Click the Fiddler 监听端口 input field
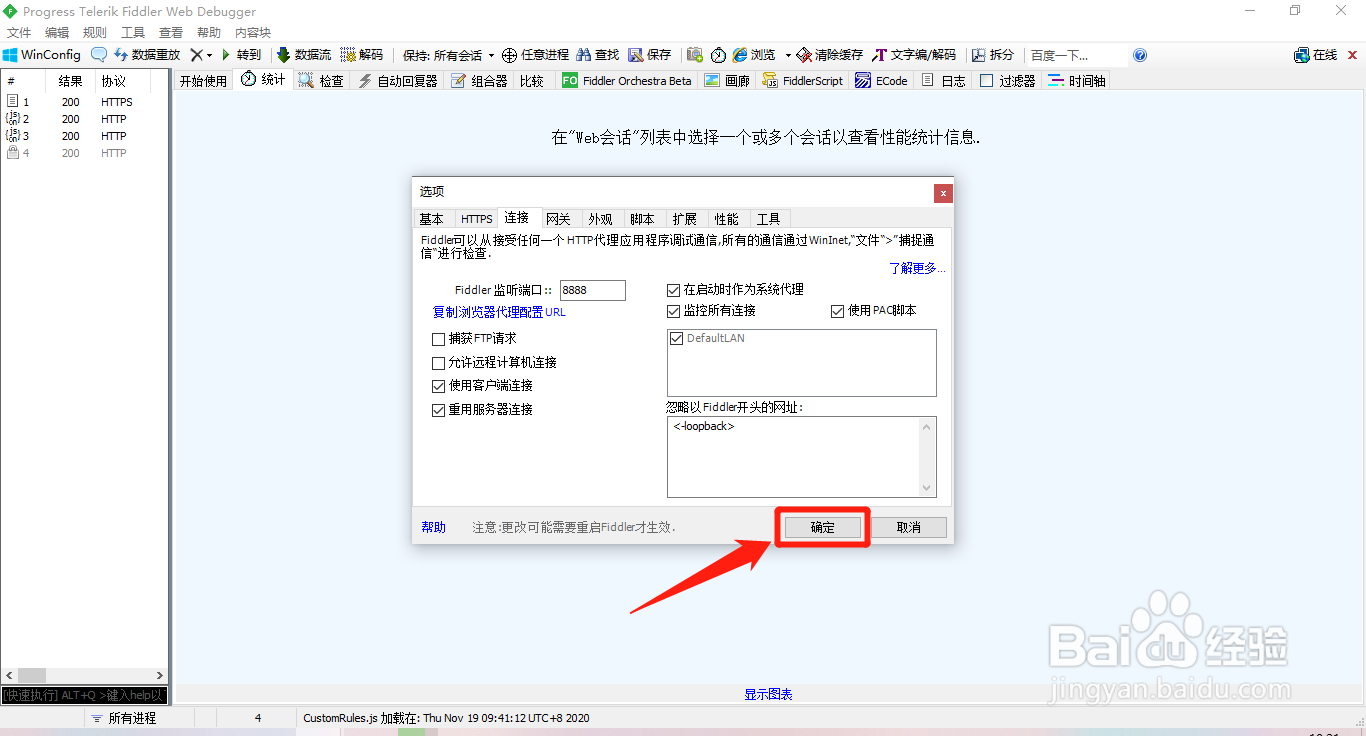Screen dimensions: 1366x736 (593, 290)
